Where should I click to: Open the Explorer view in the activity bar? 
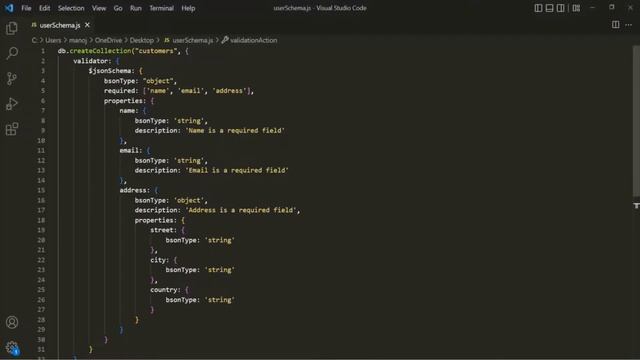[x=12, y=28]
